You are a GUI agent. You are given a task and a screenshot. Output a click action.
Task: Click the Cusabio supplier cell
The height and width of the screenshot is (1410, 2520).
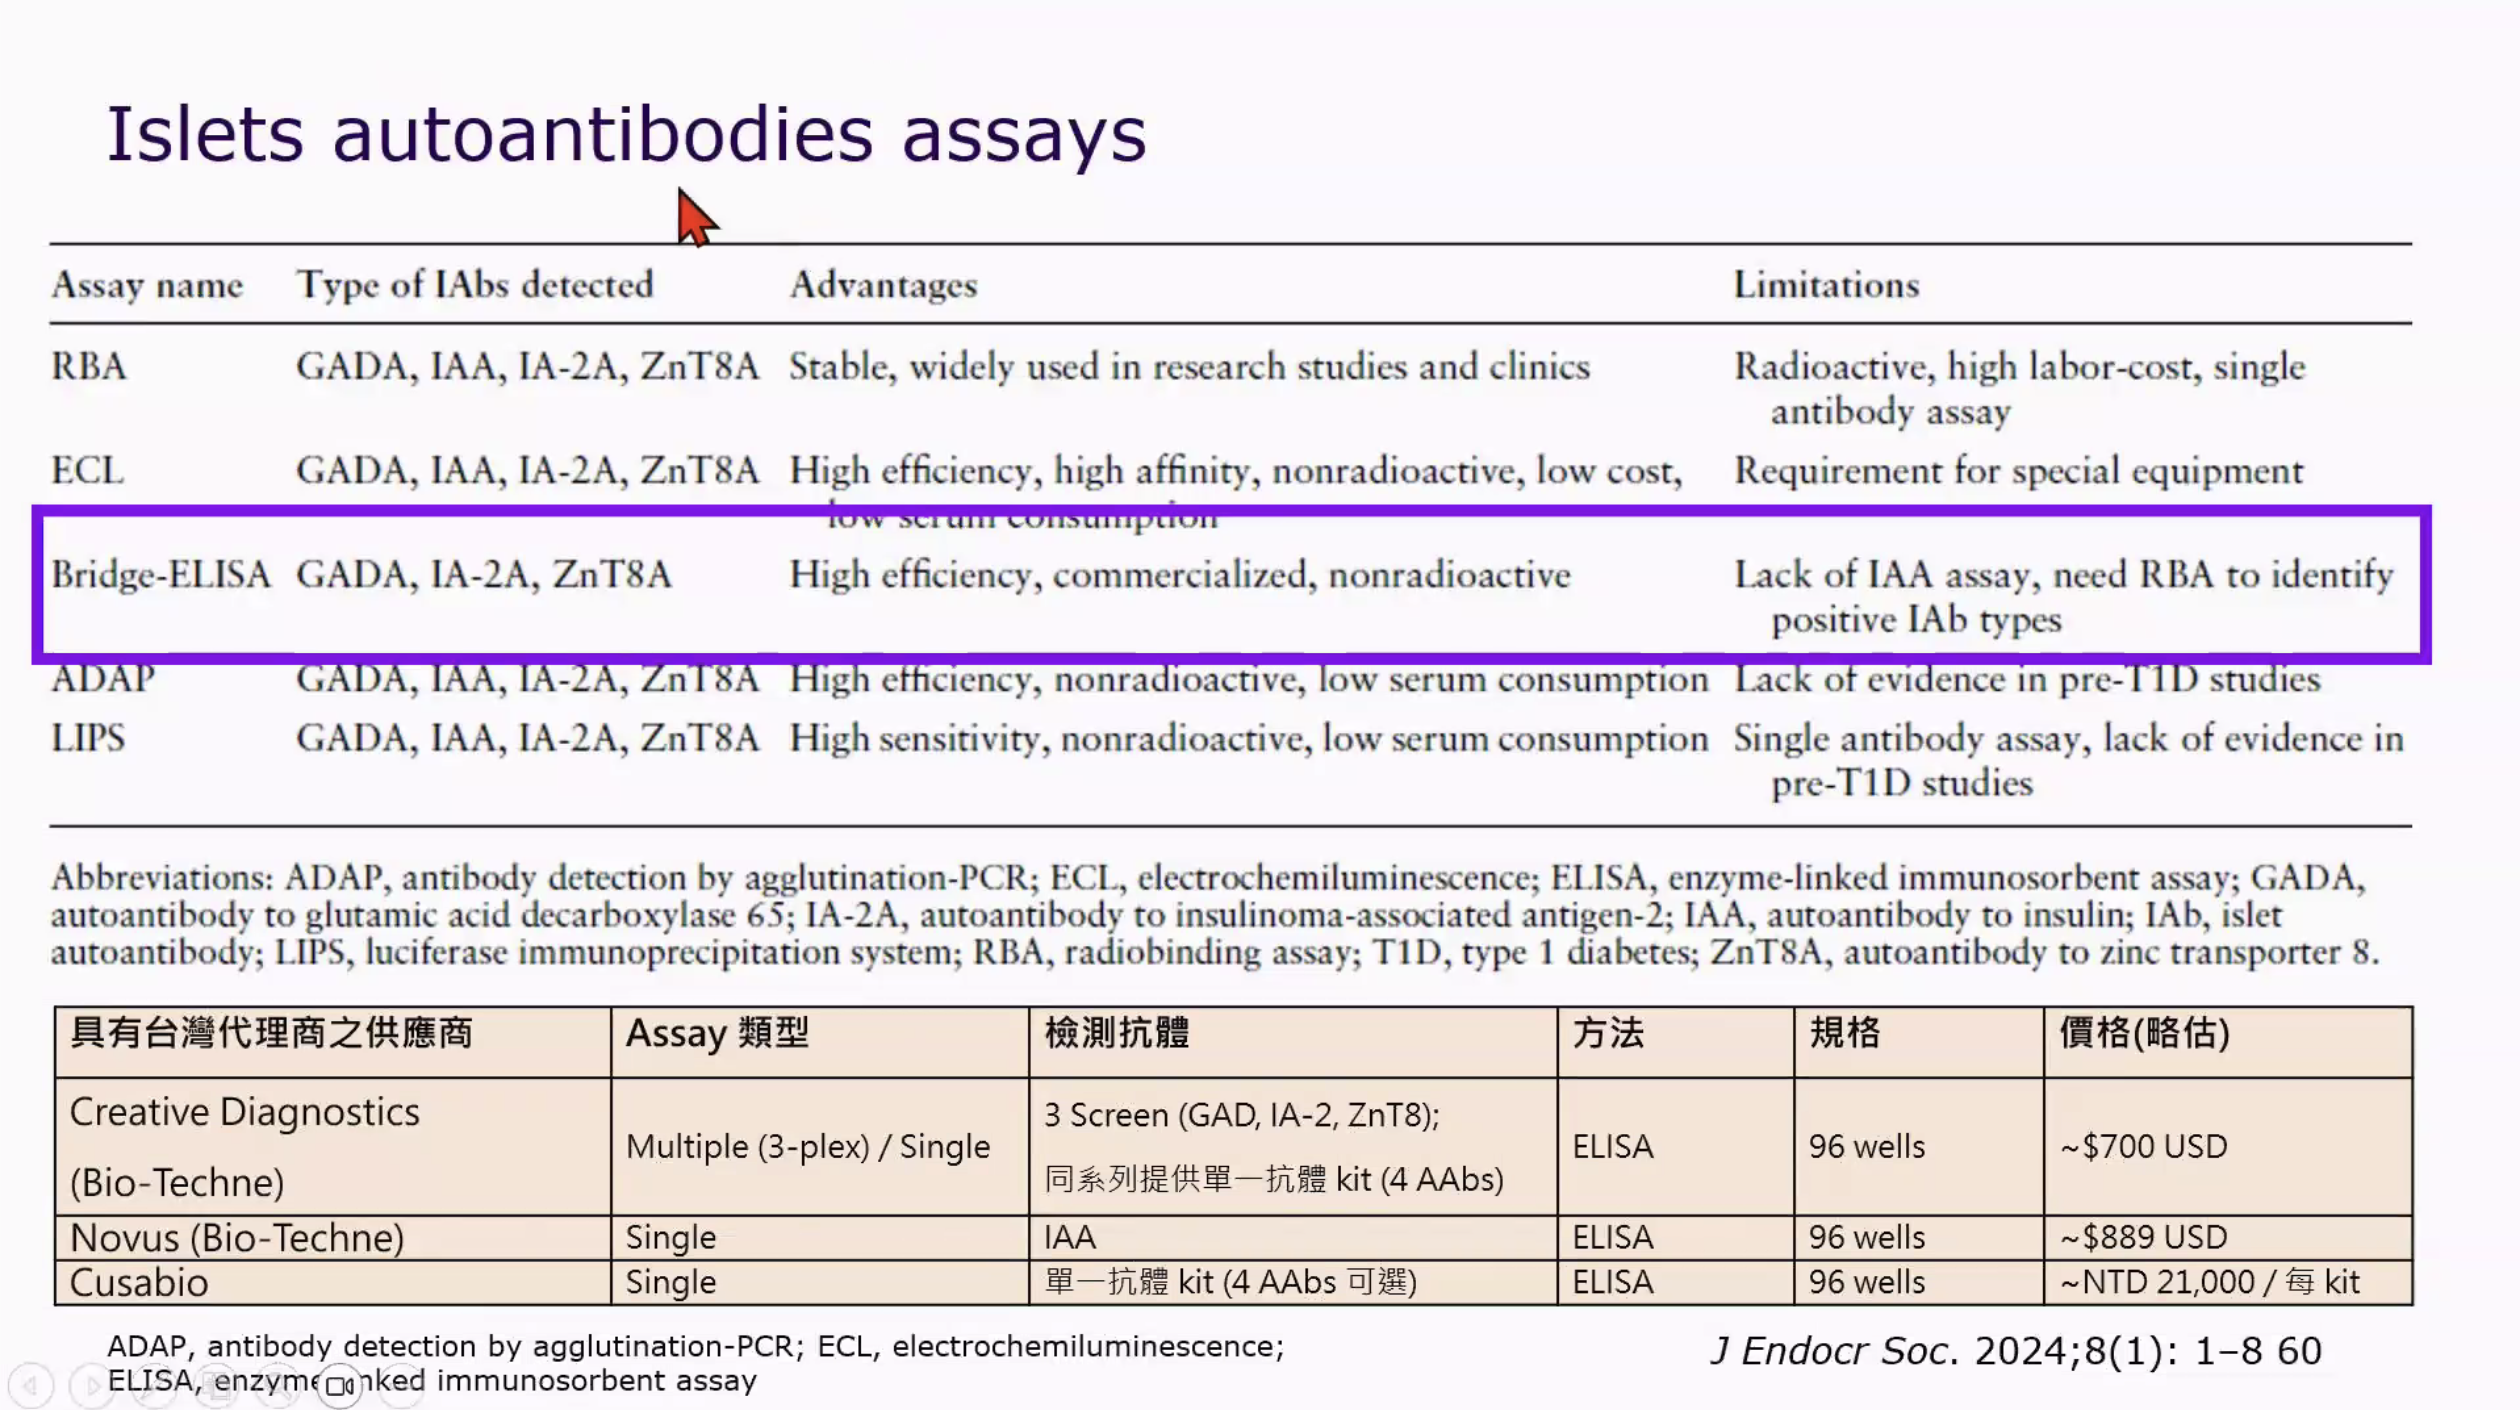pos(139,1283)
